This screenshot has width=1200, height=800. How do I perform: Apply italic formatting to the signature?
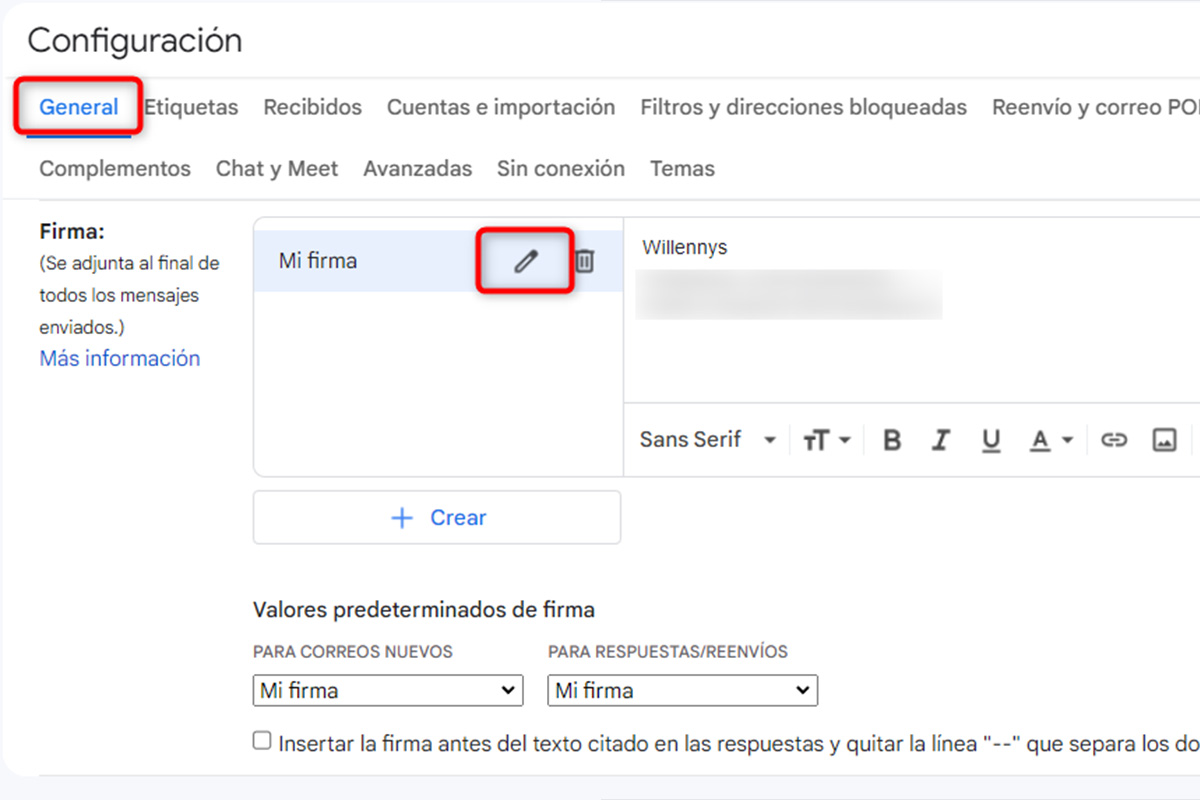tap(941, 439)
